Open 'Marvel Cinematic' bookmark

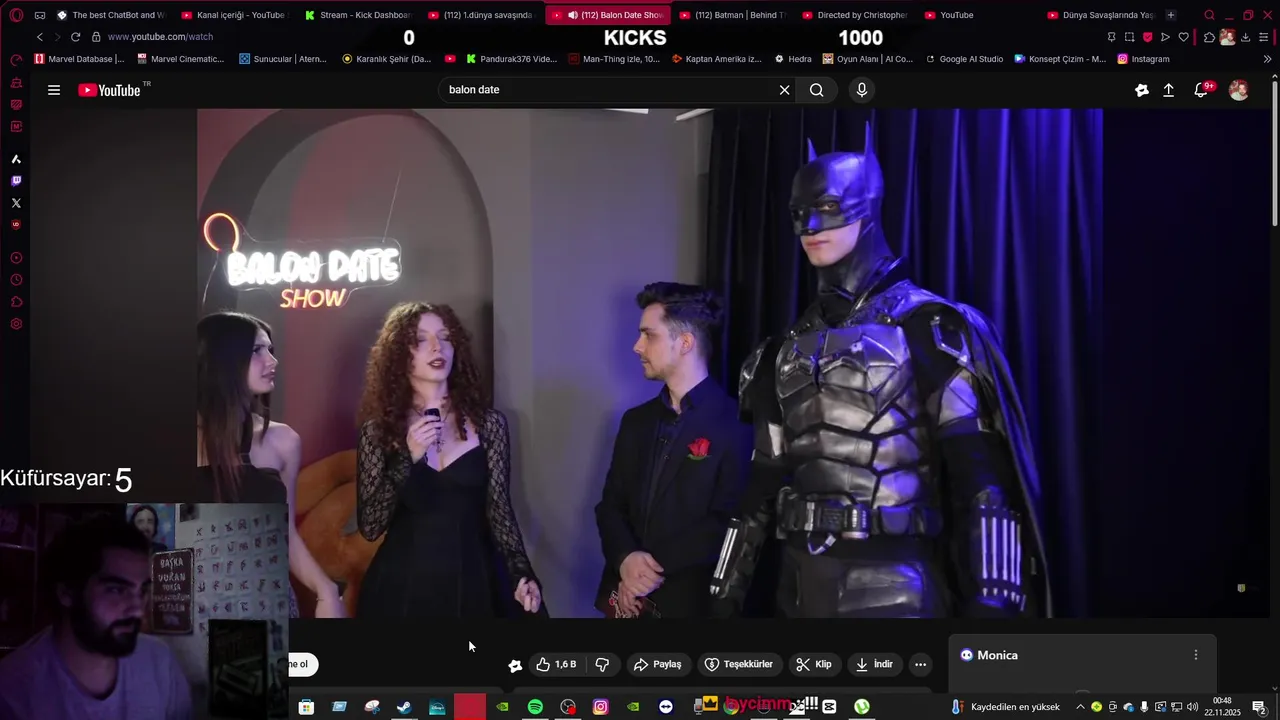point(181,59)
